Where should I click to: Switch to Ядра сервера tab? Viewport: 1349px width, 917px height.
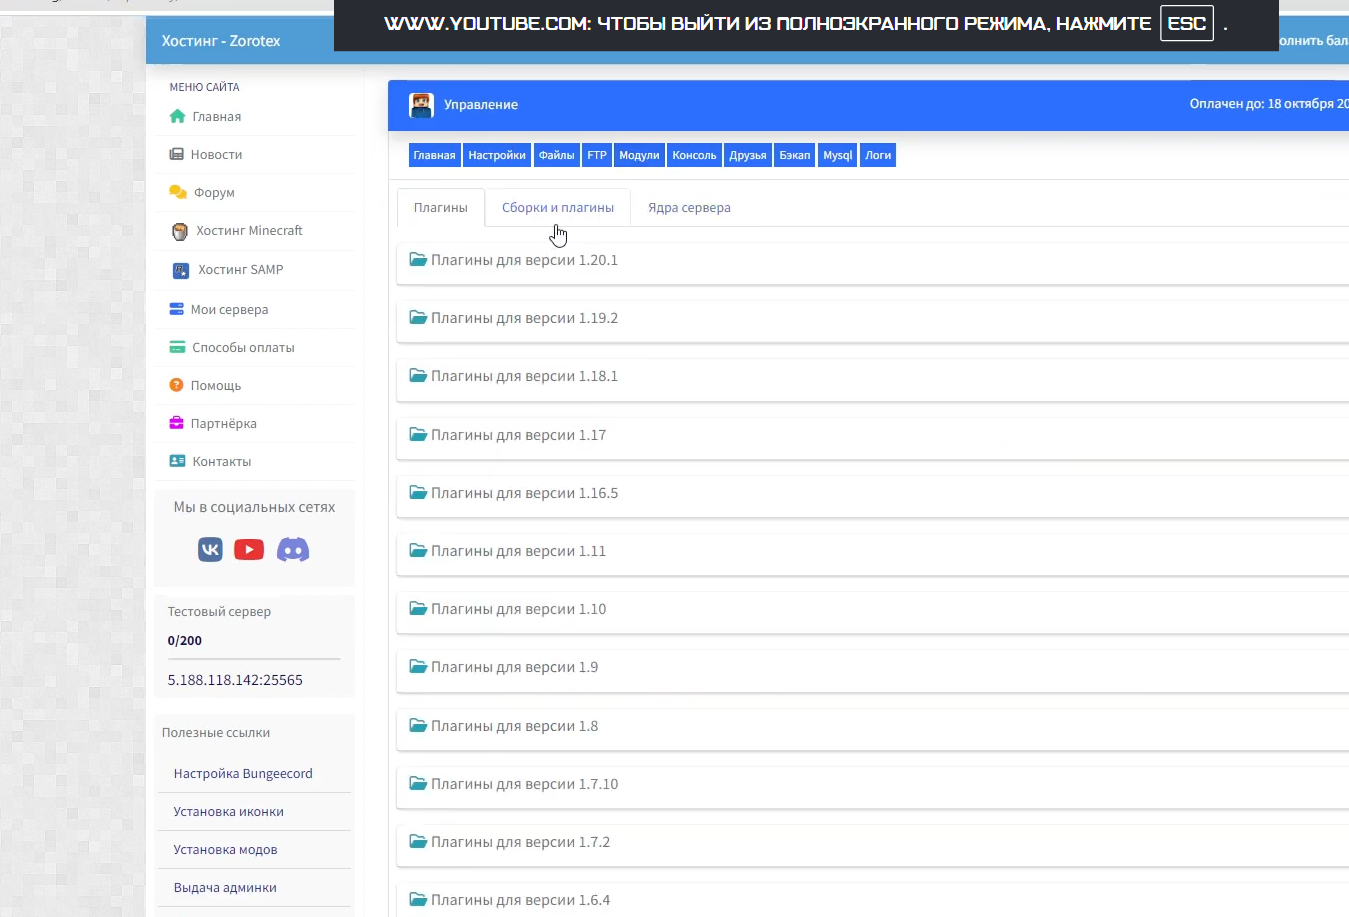point(689,208)
